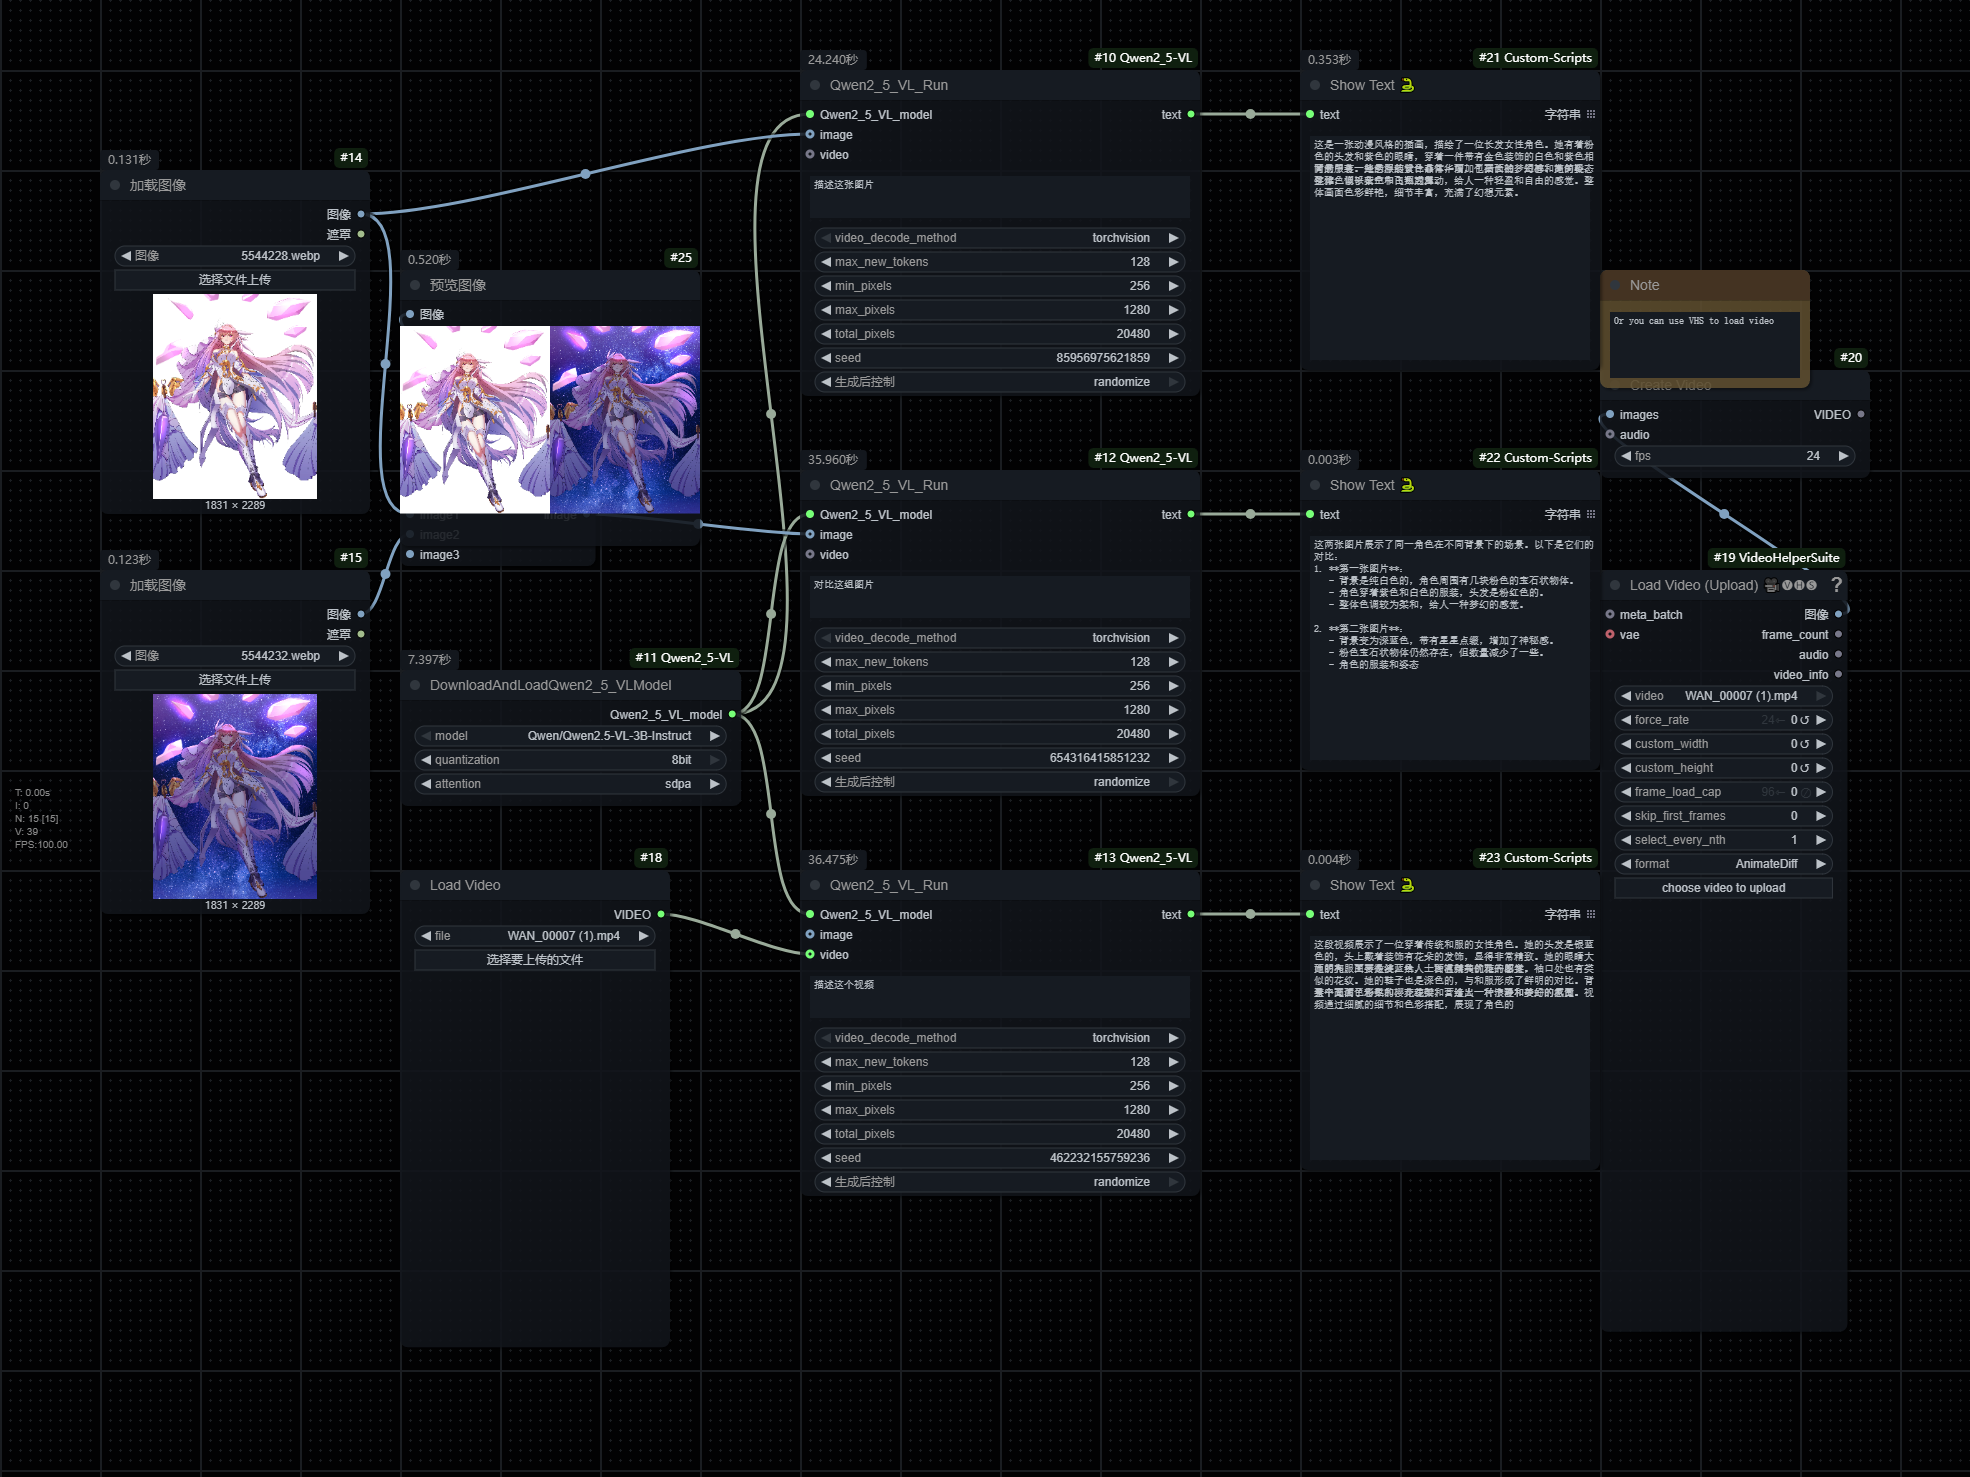Collapse the Load Video node #18 via its title dot

[415, 885]
